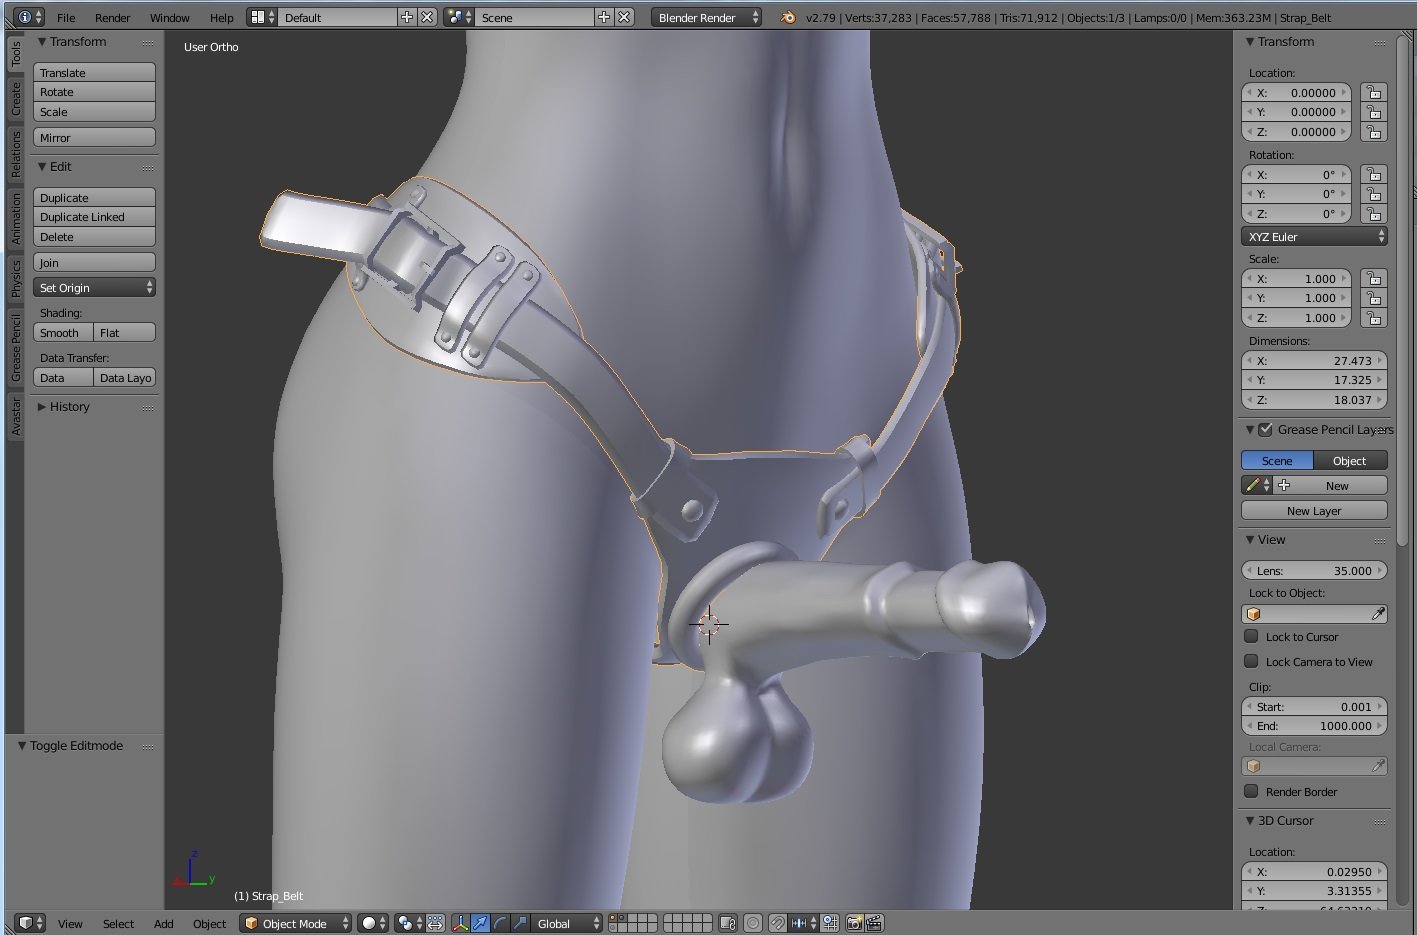Delete the Default screen layout with X icon

[x=427, y=17]
